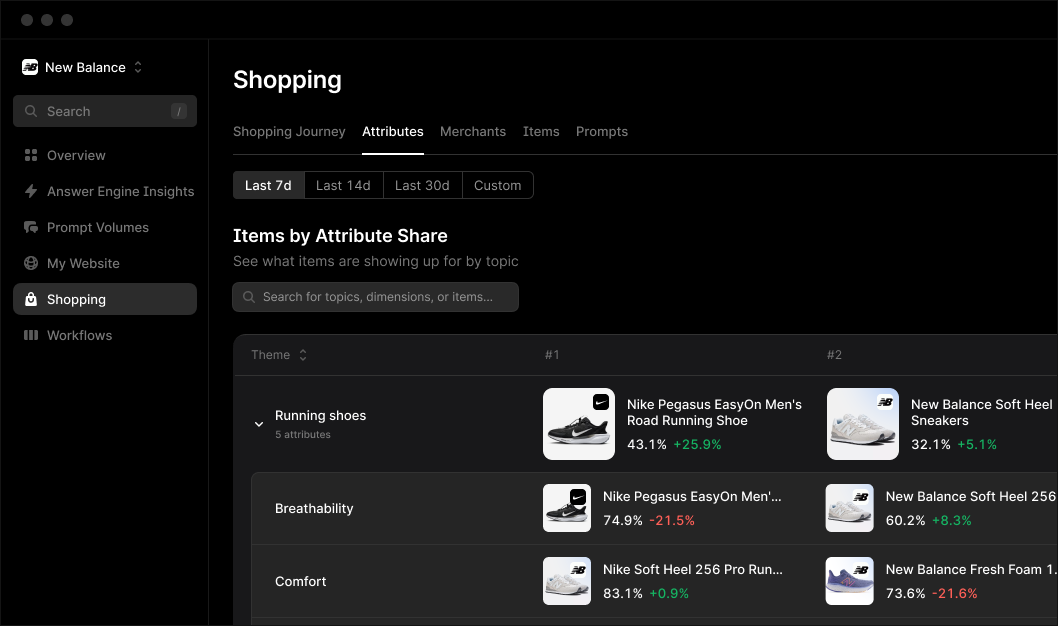Click the 73.6% share value
This screenshot has width=1058, height=626.
tap(906, 594)
